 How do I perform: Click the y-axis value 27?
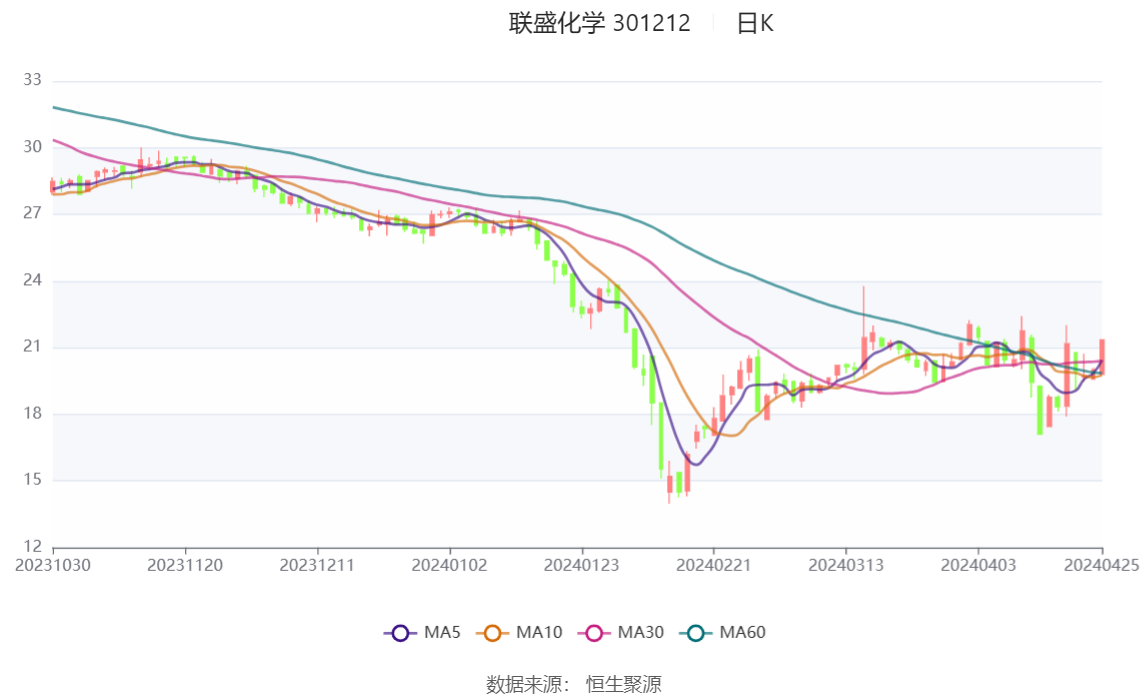(x=32, y=213)
